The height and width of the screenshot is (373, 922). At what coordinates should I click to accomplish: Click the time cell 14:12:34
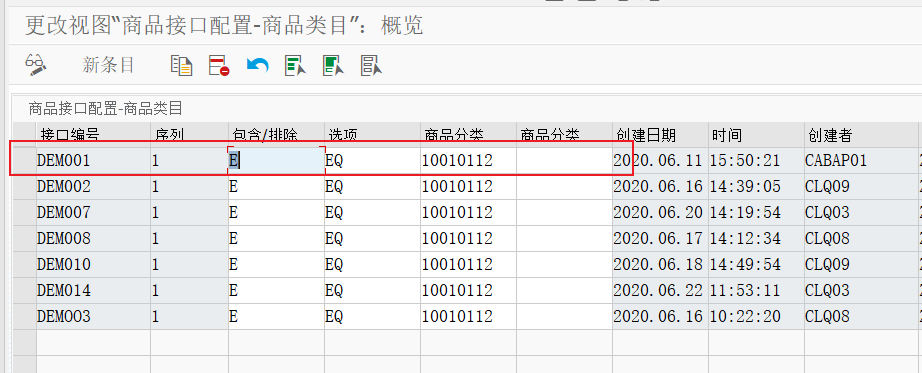click(x=756, y=238)
